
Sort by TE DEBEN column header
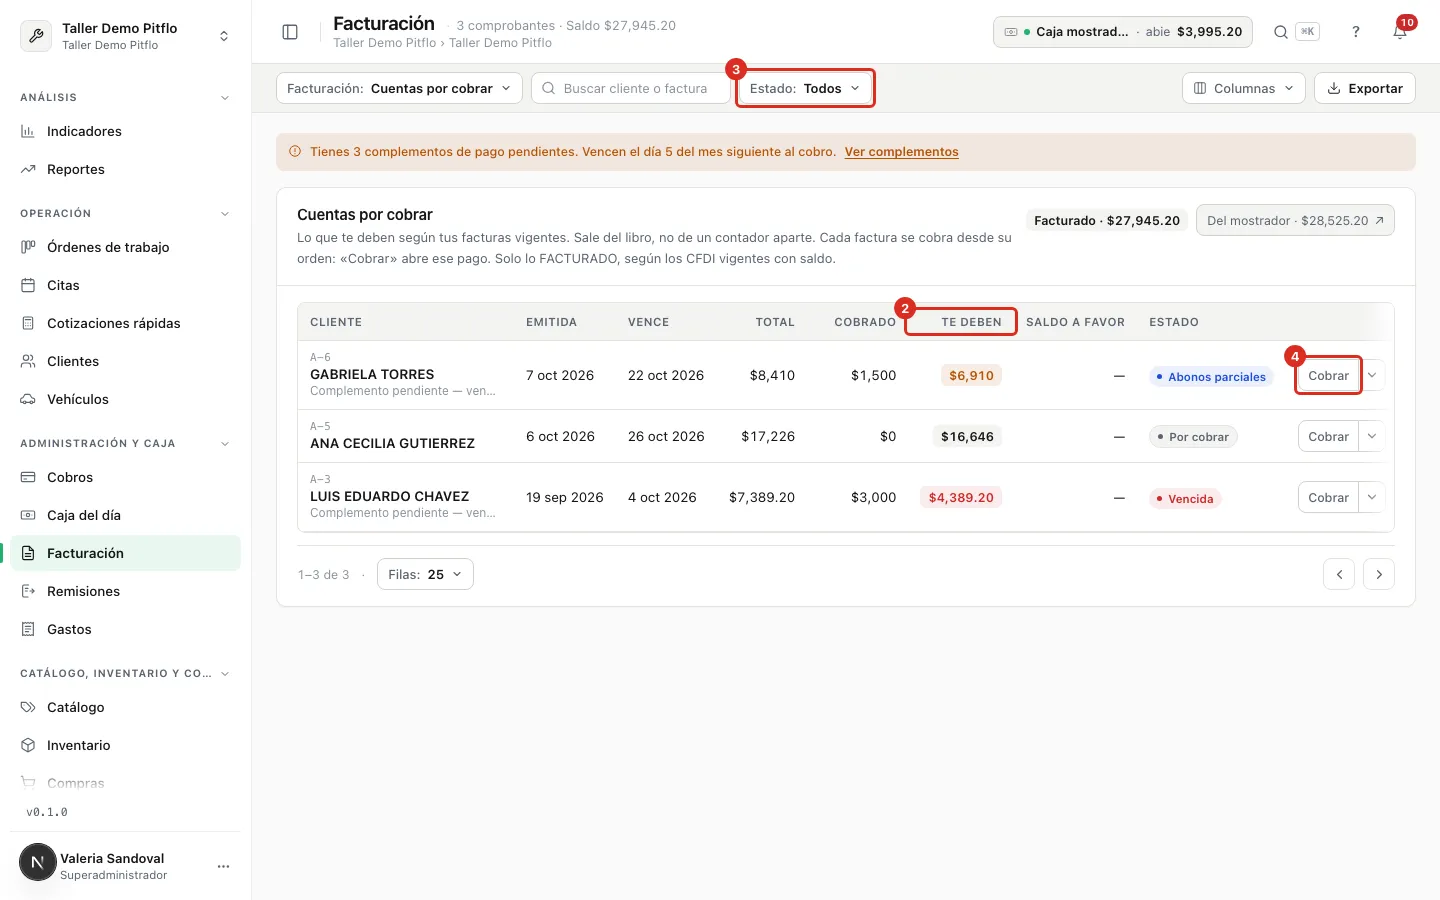pos(971,322)
